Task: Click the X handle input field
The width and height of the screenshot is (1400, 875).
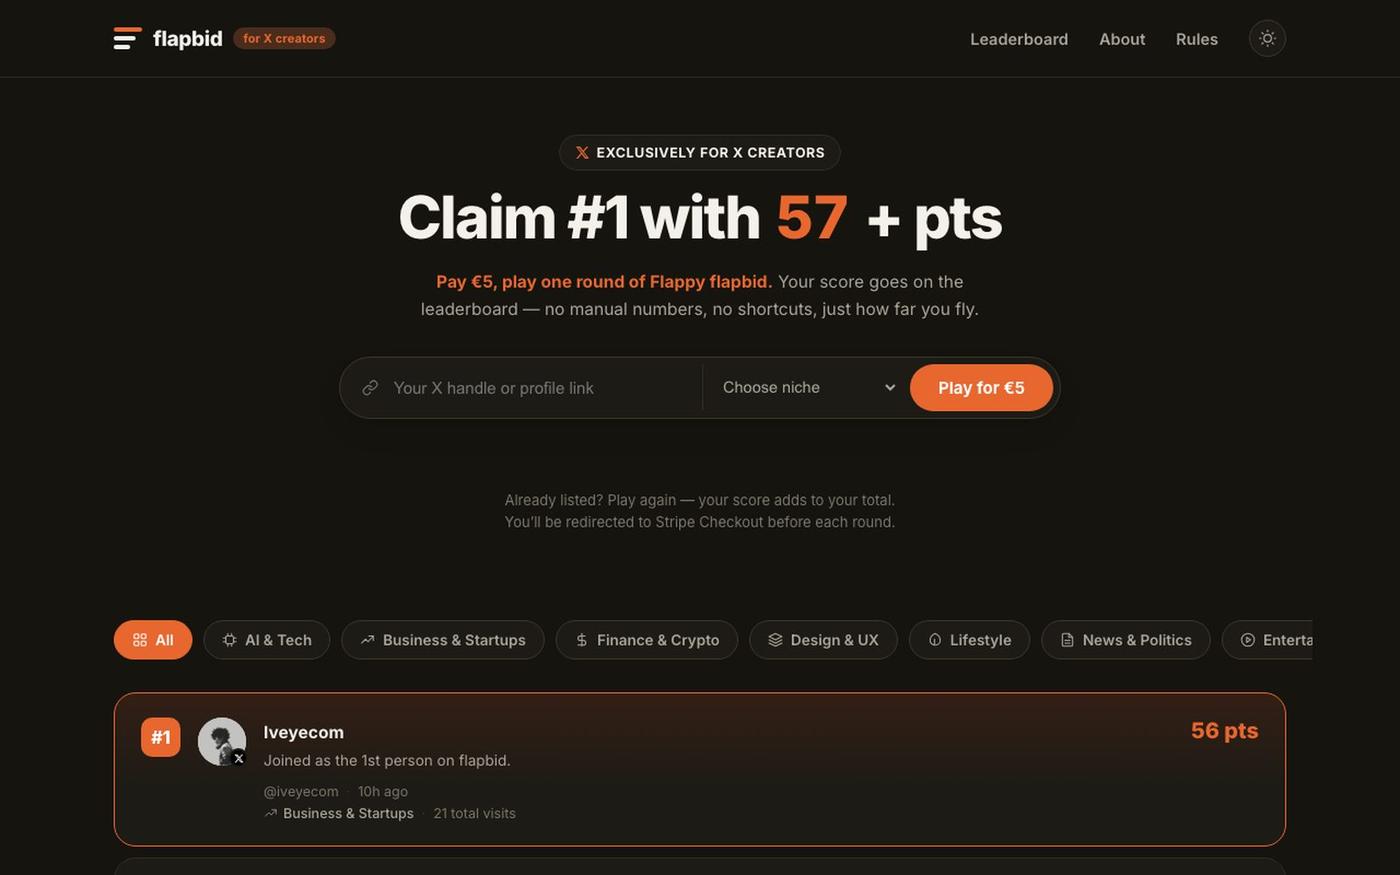Action: click(541, 388)
